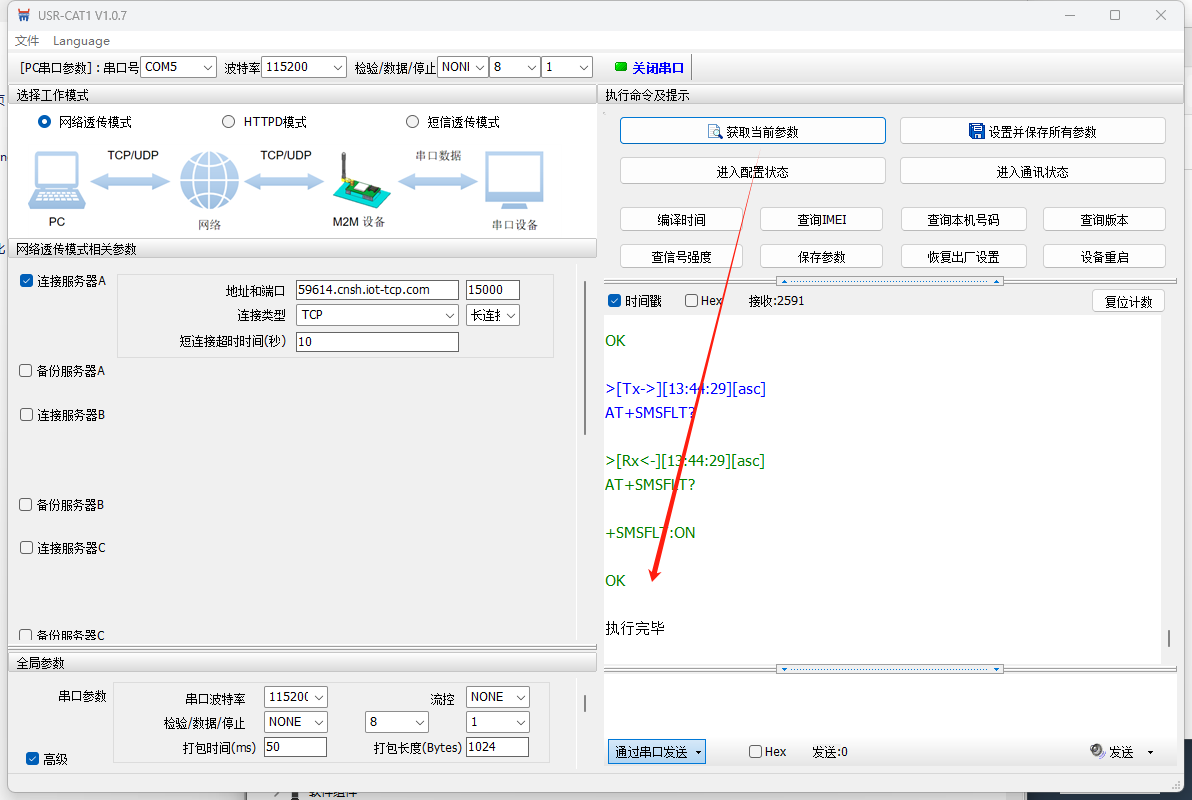Screen dimensions: 1192x800
Task: Open the 文件 menu
Action: (x=27, y=41)
